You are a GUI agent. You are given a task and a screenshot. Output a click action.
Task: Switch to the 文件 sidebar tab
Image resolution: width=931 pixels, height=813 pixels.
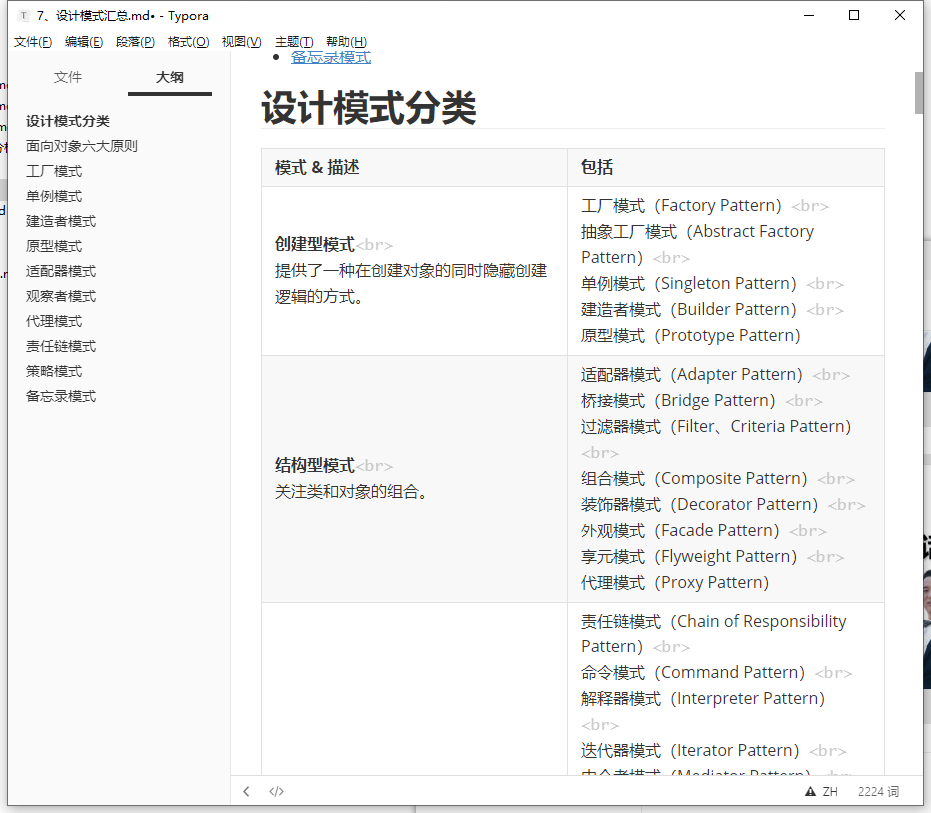tap(68, 77)
